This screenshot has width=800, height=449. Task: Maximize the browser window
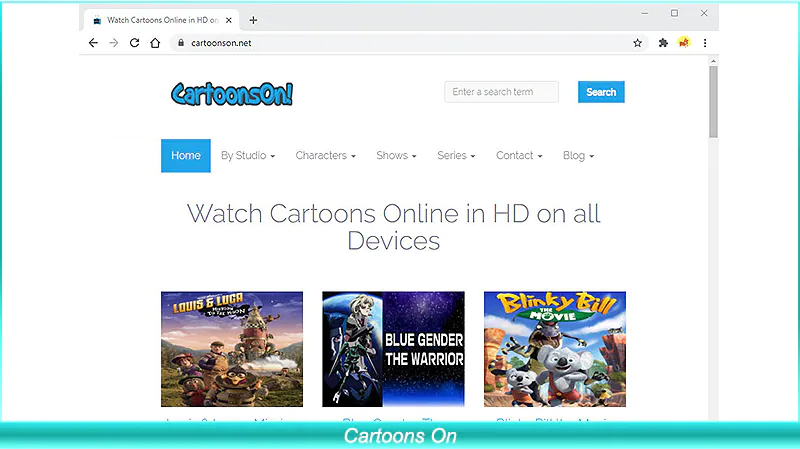point(674,13)
